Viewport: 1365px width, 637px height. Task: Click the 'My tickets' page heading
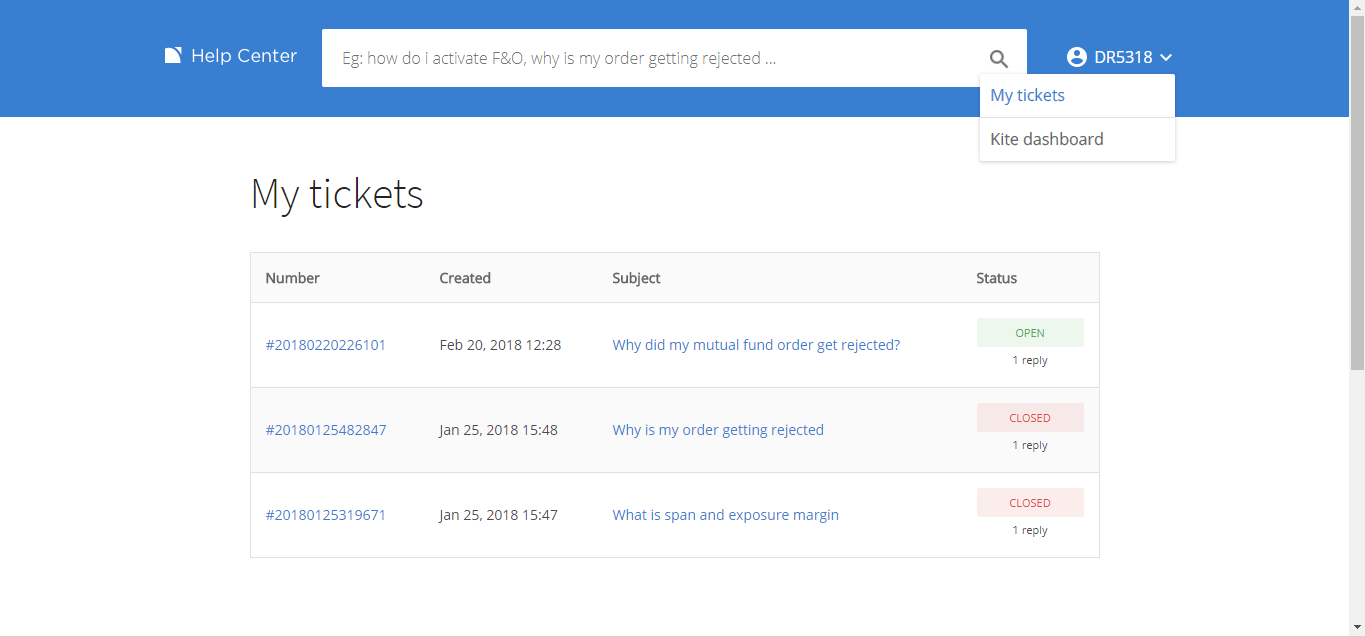pyautogui.click(x=337, y=194)
